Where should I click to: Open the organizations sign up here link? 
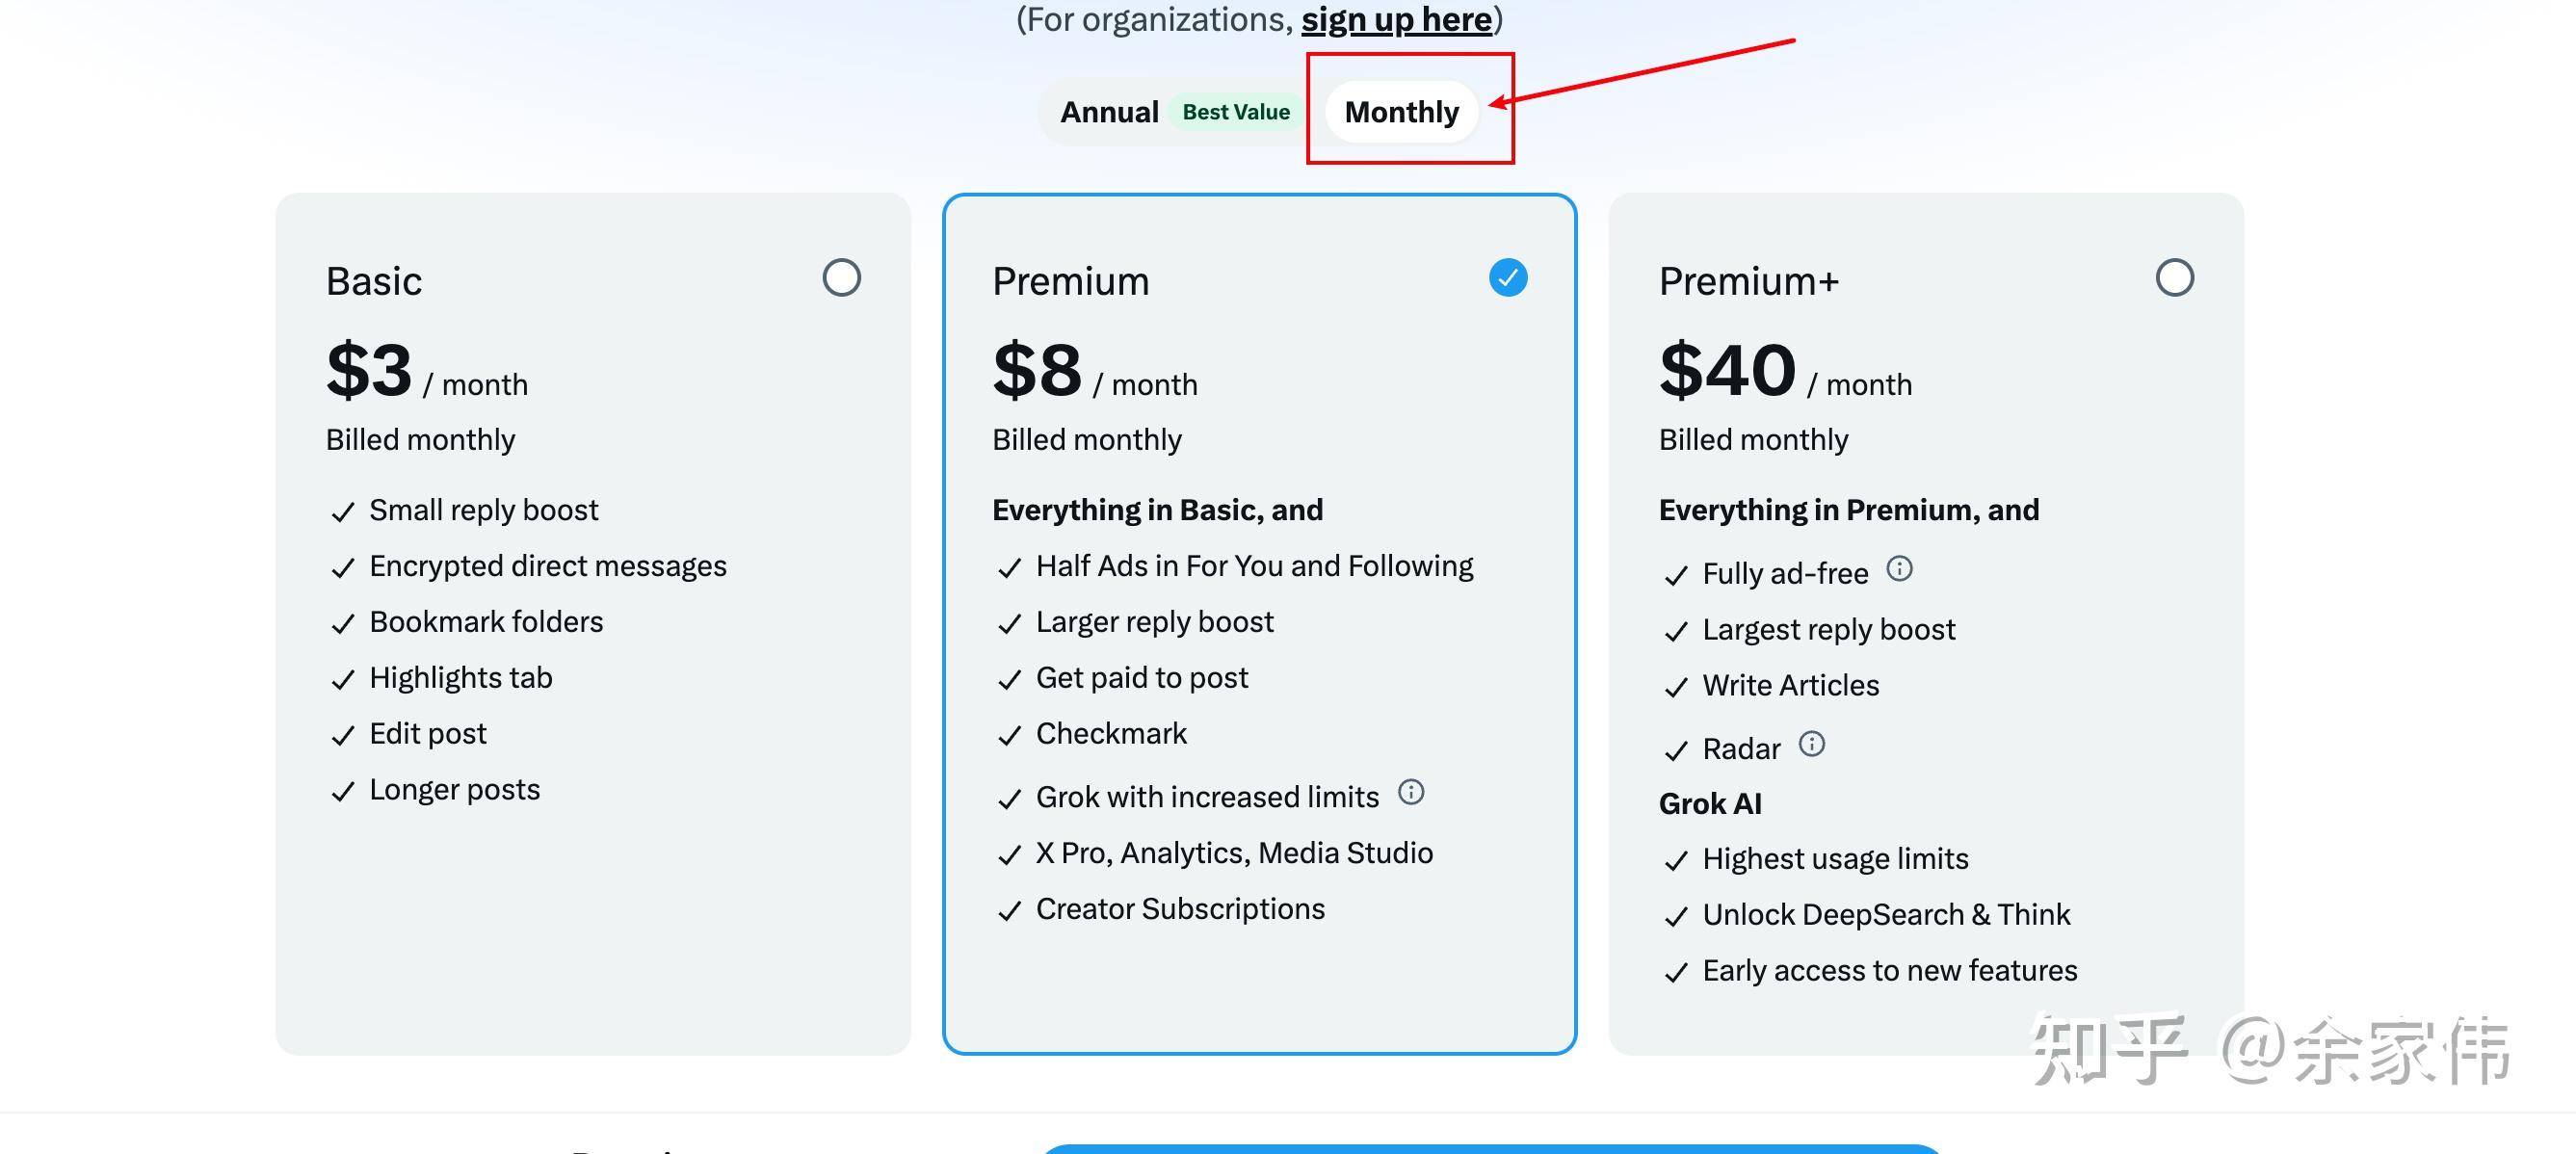coord(1396,19)
